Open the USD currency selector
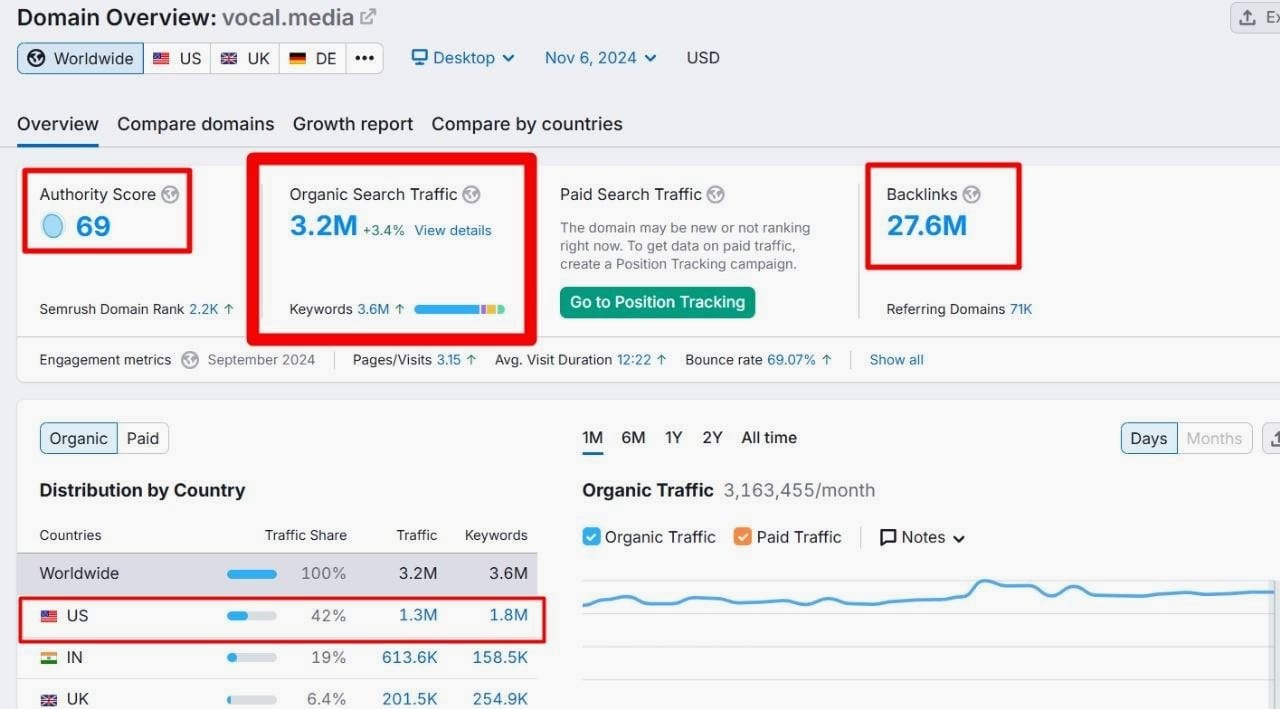Screen dimensions: 1280x709 tap(703, 58)
